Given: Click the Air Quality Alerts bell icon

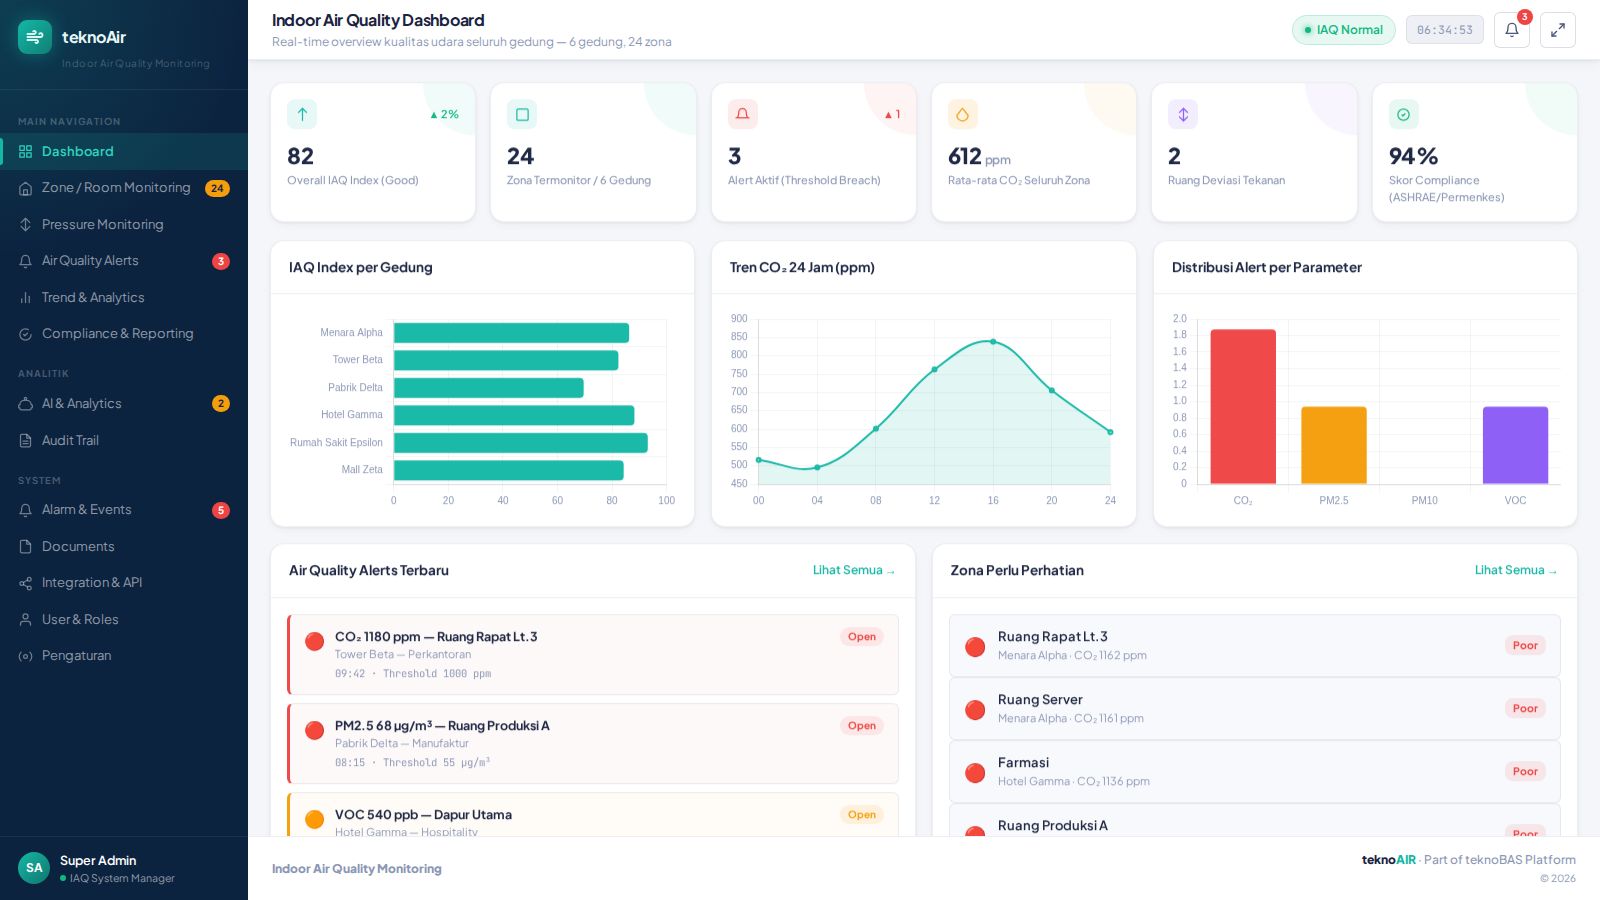Looking at the screenshot, I should pyautogui.click(x=26, y=261).
